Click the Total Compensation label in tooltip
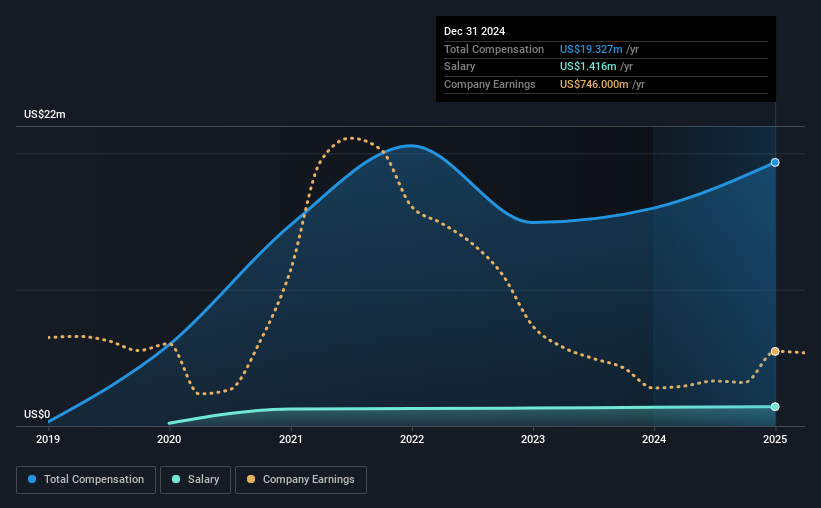 pyautogui.click(x=494, y=49)
